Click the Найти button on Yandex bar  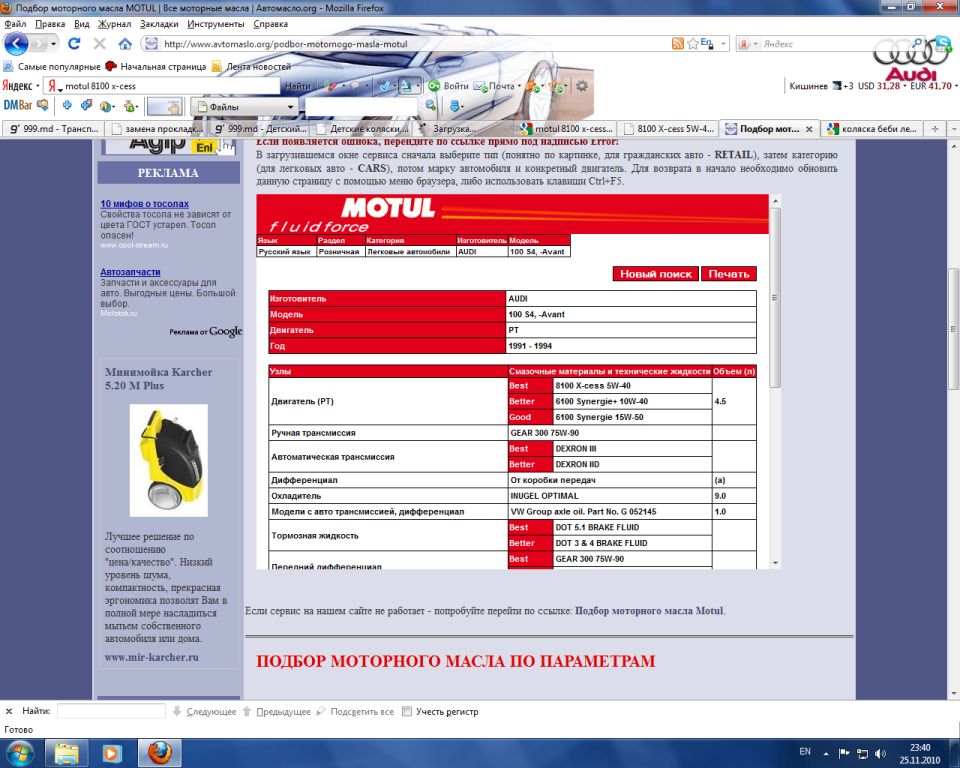click(x=298, y=86)
